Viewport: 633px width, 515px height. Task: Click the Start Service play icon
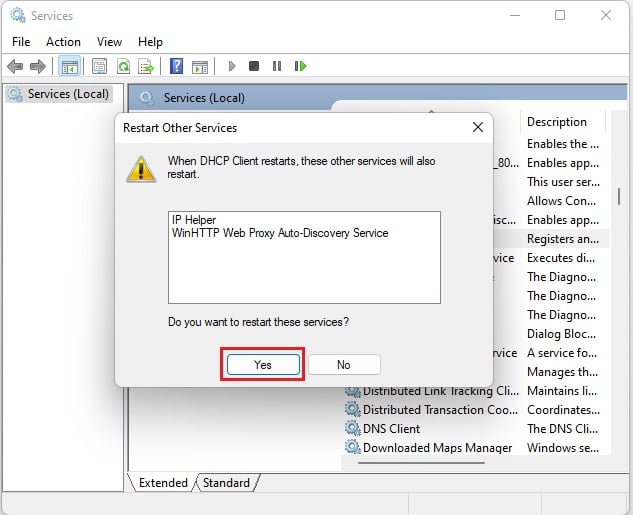232,66
